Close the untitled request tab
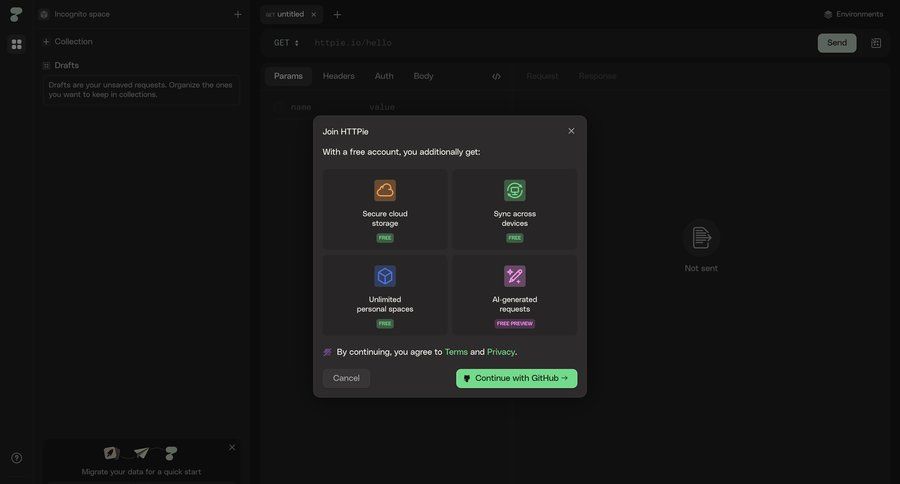 tap(313, 14)
